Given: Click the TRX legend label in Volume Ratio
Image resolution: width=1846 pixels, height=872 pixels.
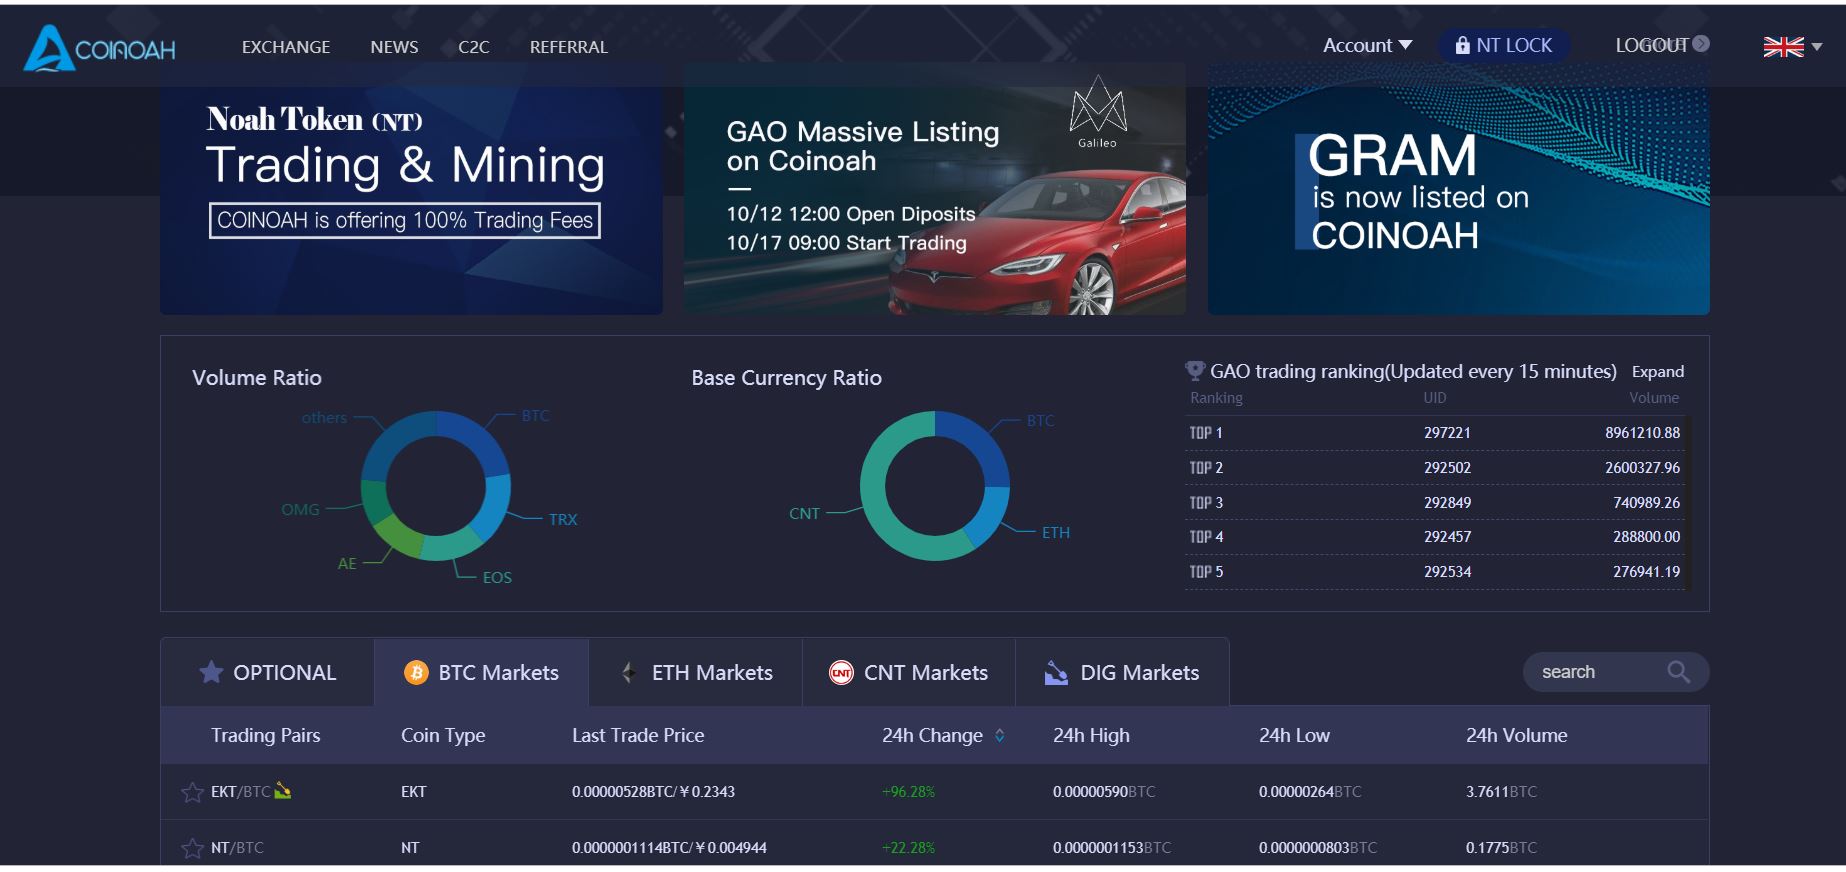Looking at the screenshot, I should [x=563, y=520].
